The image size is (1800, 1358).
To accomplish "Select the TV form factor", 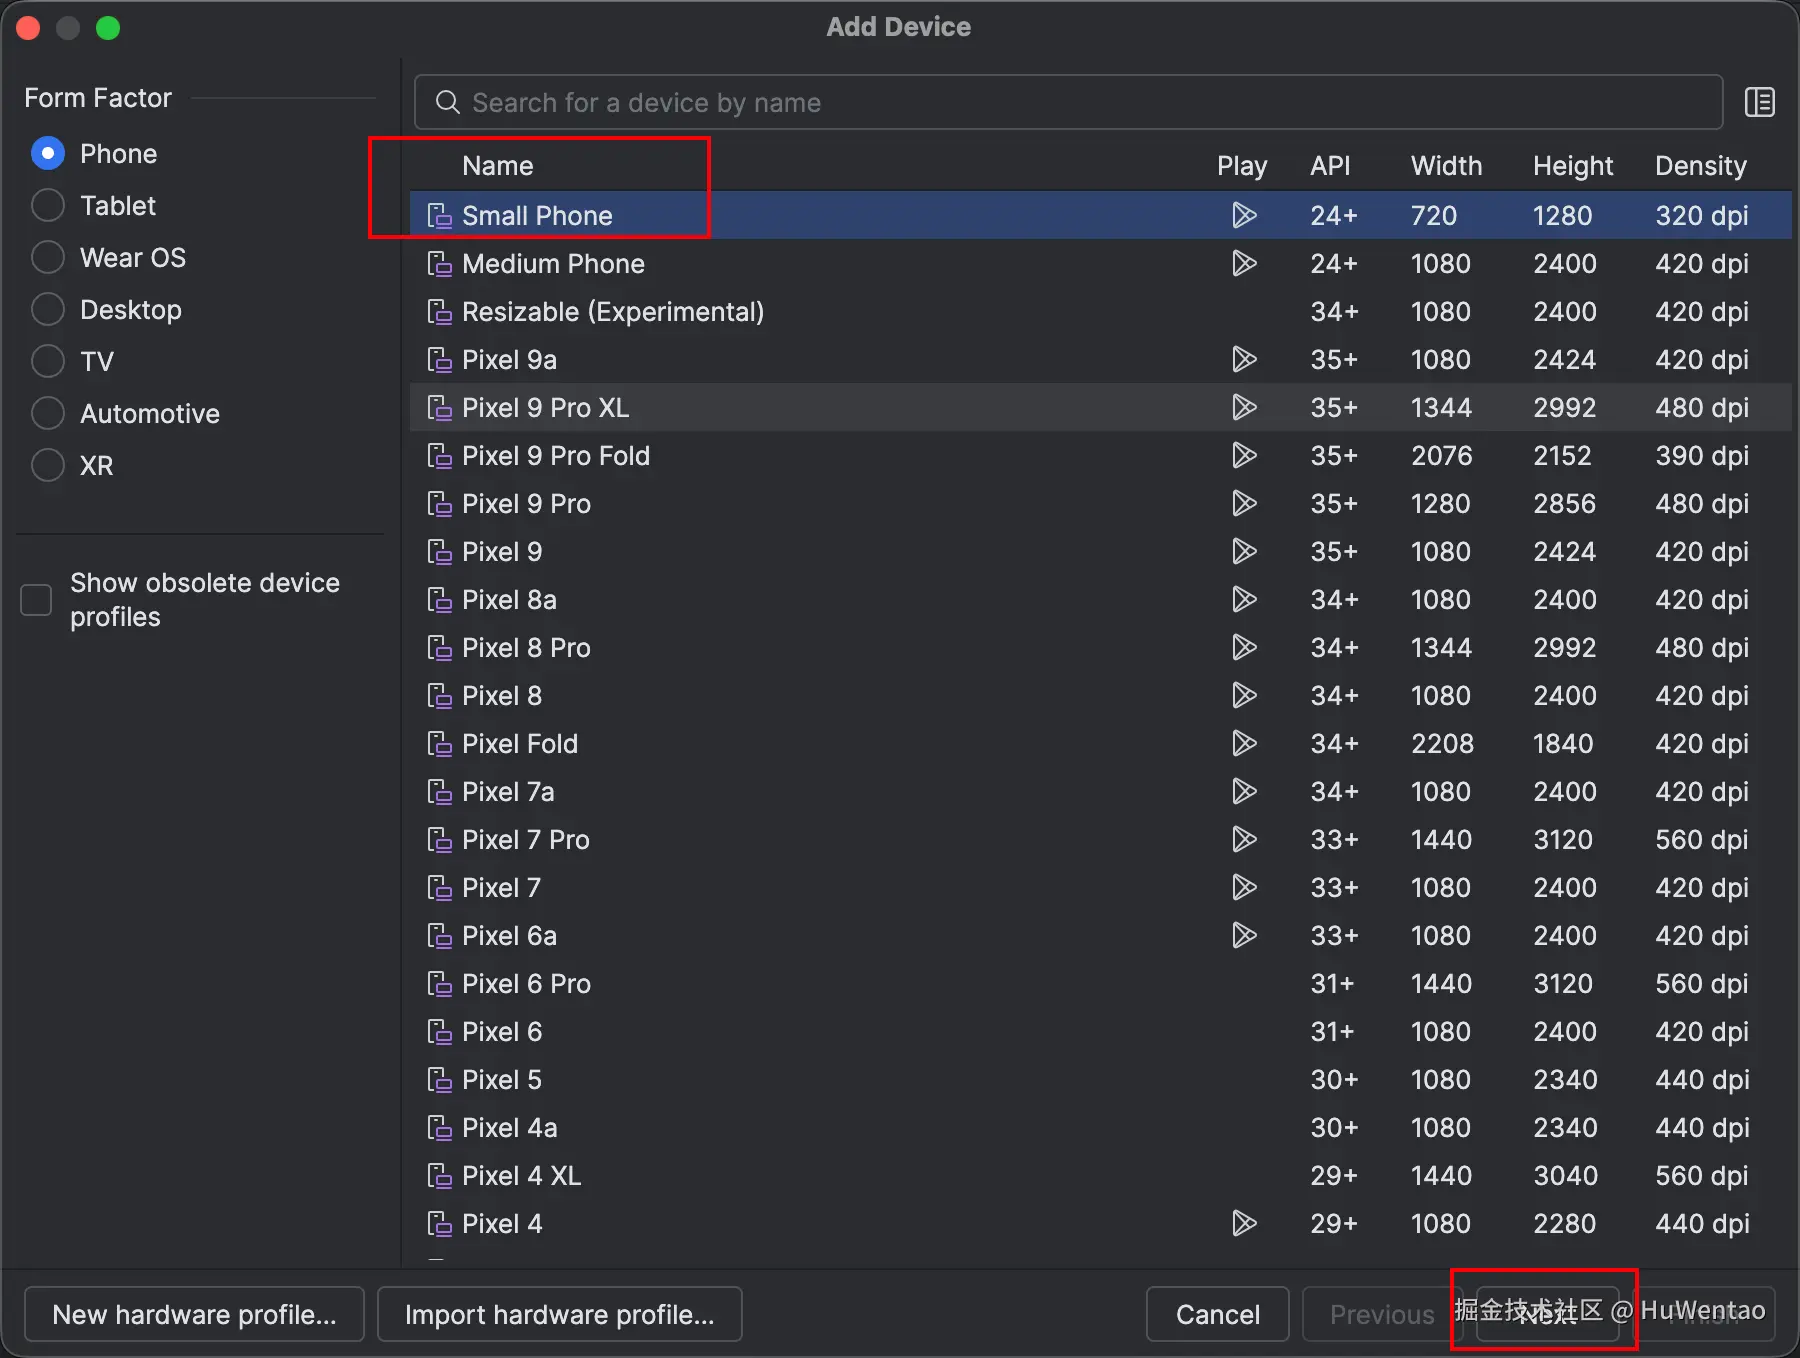I will (48, 362).
